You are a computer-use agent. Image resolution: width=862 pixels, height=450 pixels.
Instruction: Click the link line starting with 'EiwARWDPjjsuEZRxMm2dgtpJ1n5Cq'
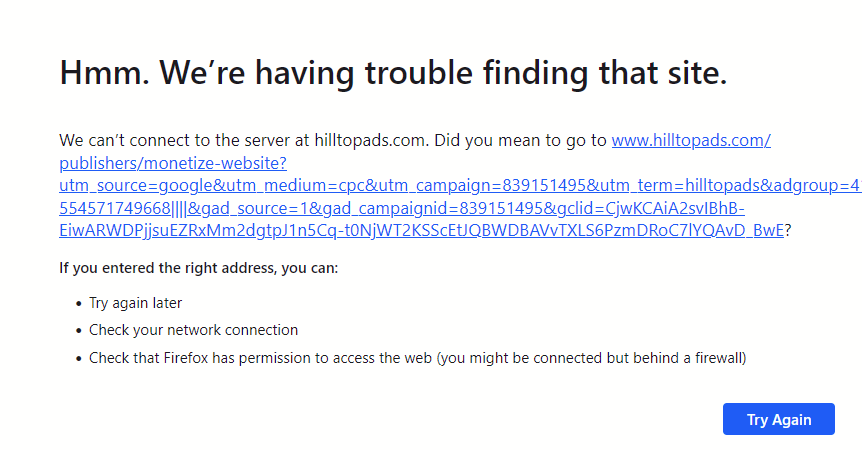(400, 229)
